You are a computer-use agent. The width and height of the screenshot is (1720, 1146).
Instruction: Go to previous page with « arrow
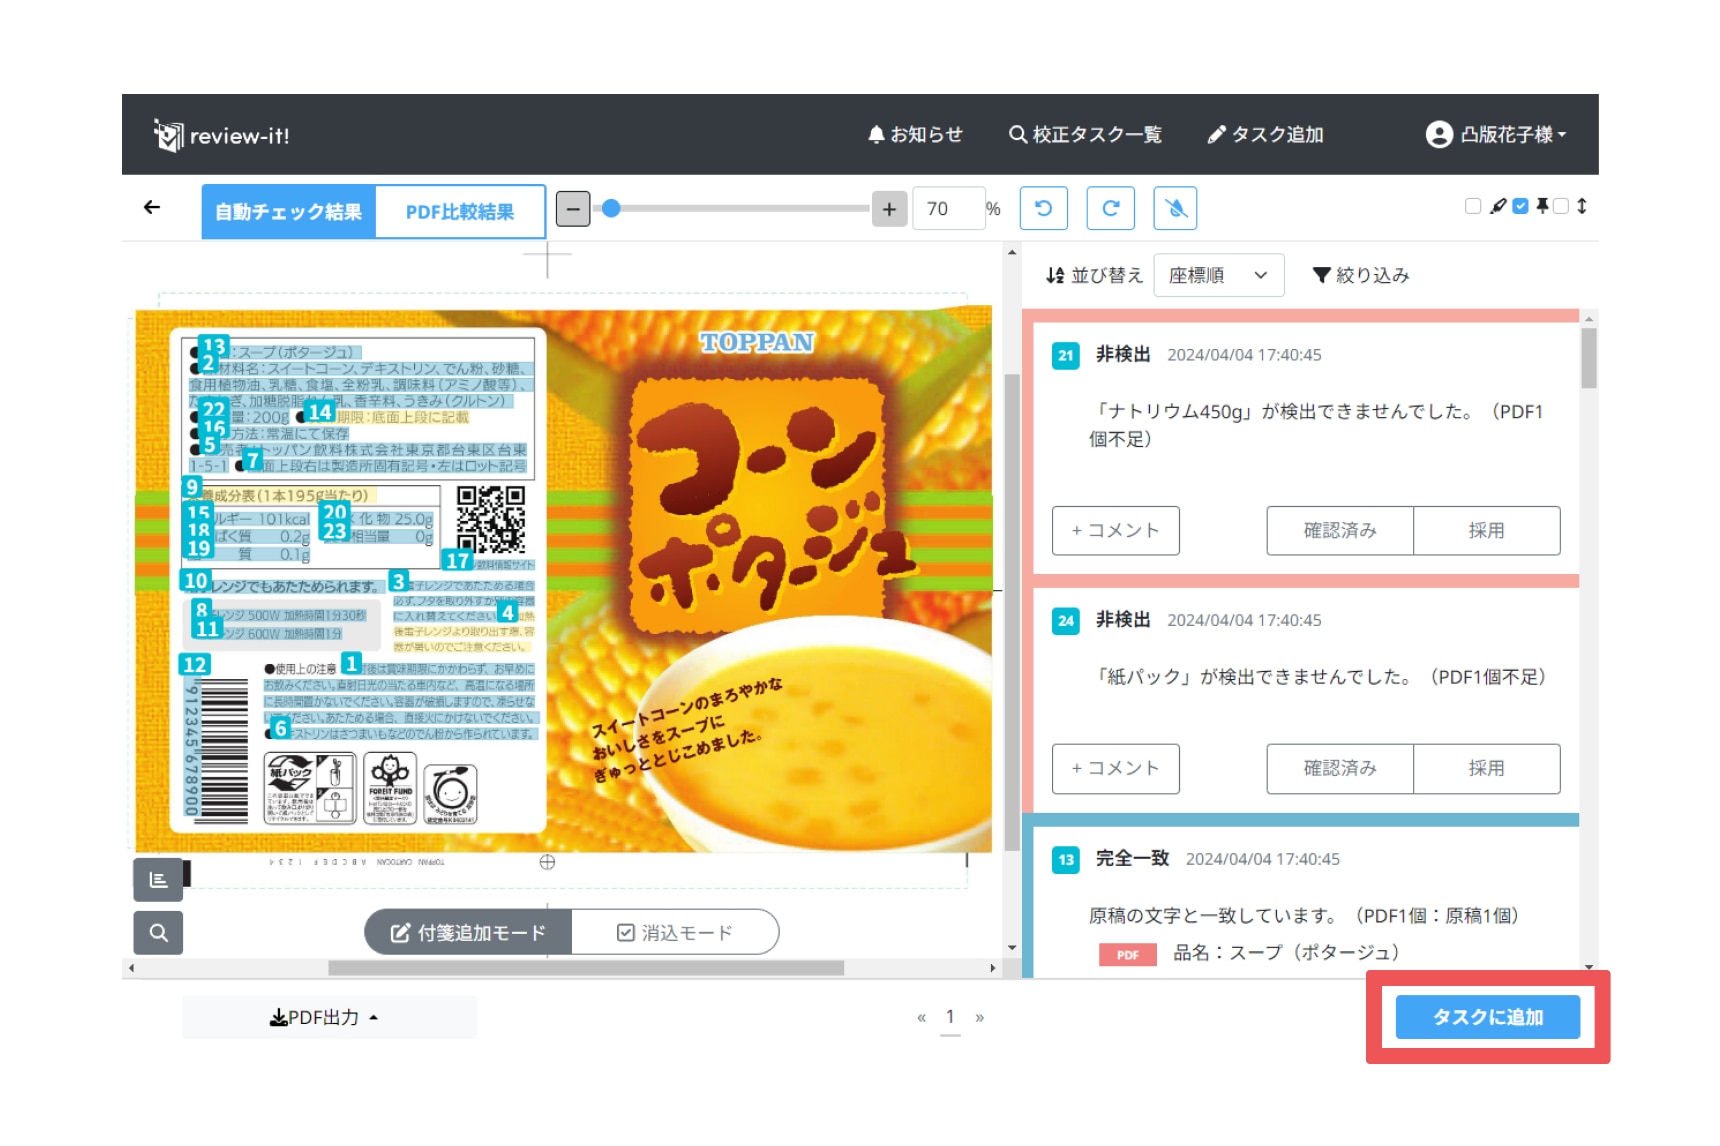tap(921, 1017)
